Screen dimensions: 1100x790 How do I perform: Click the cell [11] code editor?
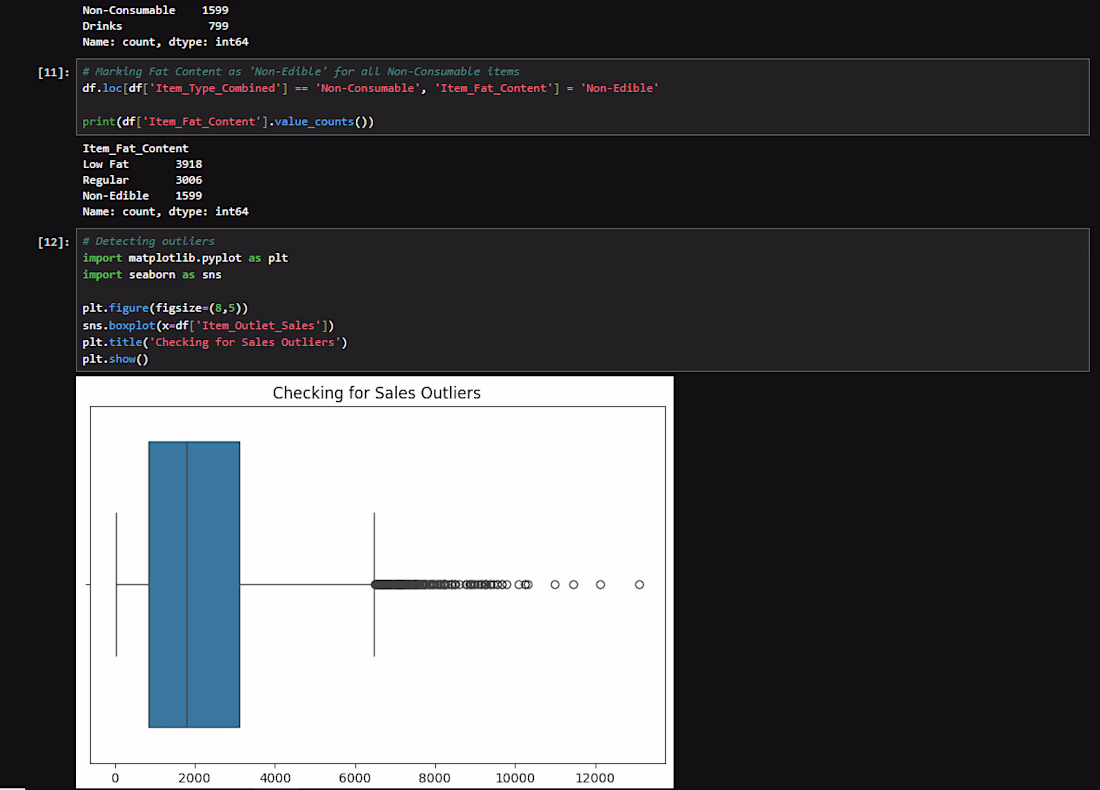click(582, 97)
